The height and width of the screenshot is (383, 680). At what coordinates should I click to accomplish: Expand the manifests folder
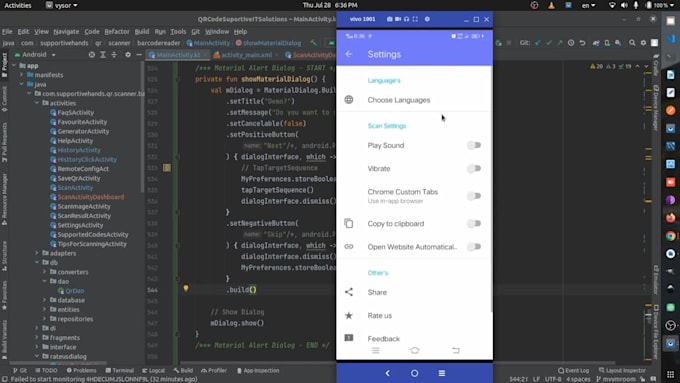[21, 75]
